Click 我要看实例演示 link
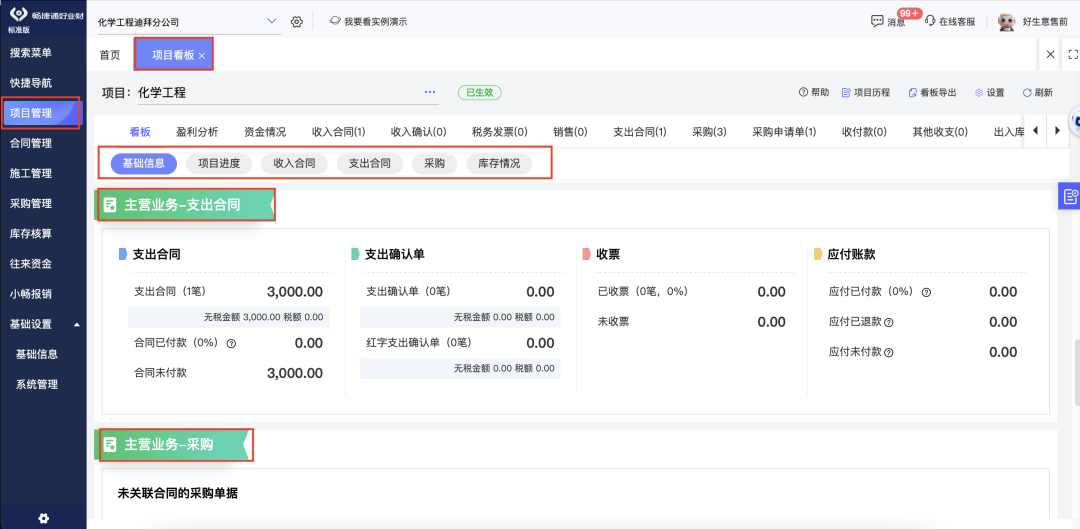Screen dimensions: 1080x529 tap(367, 22)
